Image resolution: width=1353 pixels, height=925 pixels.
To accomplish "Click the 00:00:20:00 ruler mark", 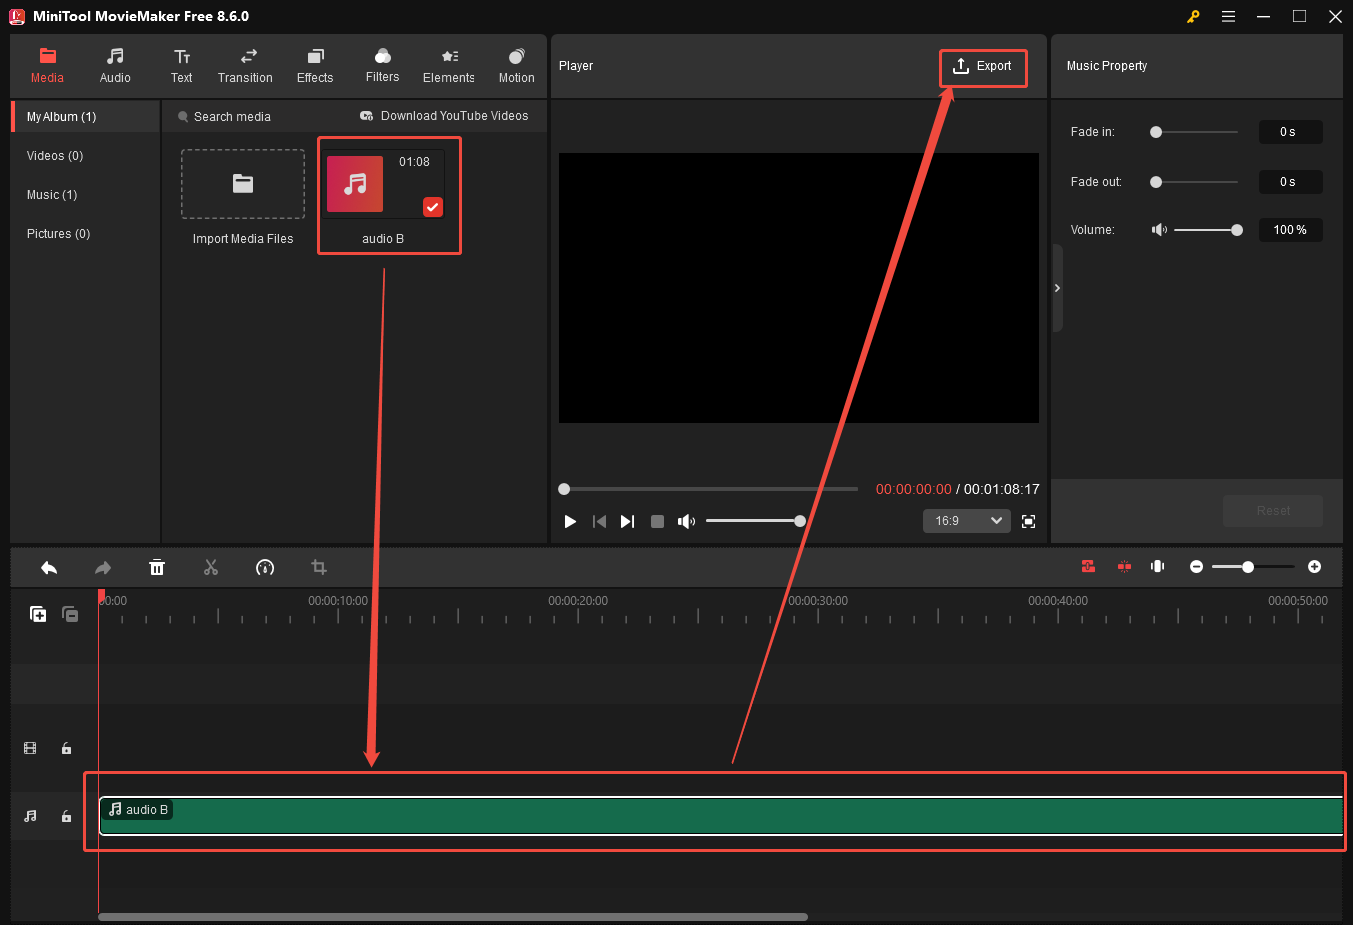I will pyautogui.click(x=578, y=601).
